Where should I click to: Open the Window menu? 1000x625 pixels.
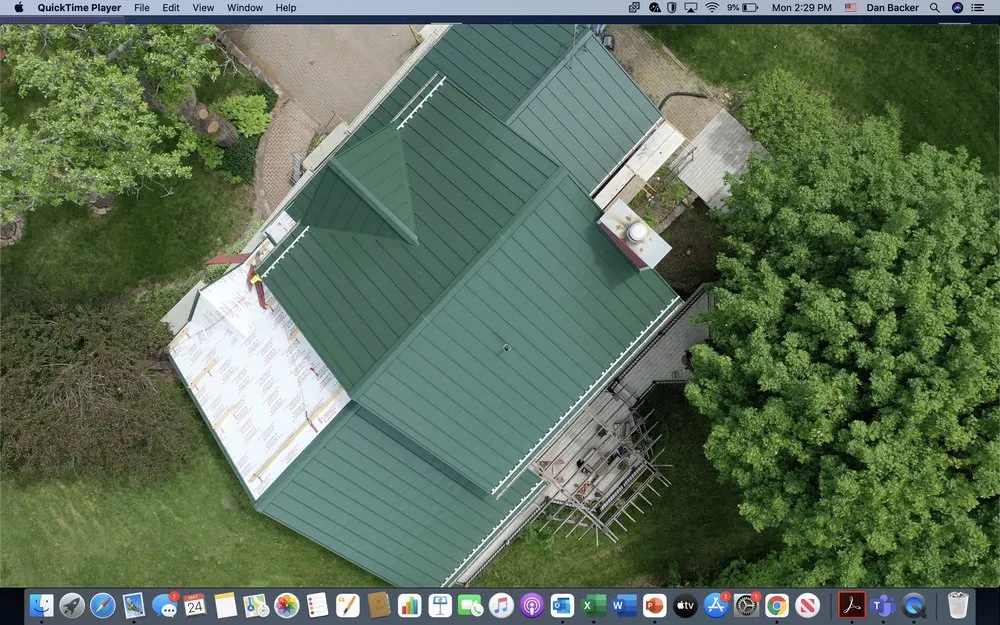point(245,8)
